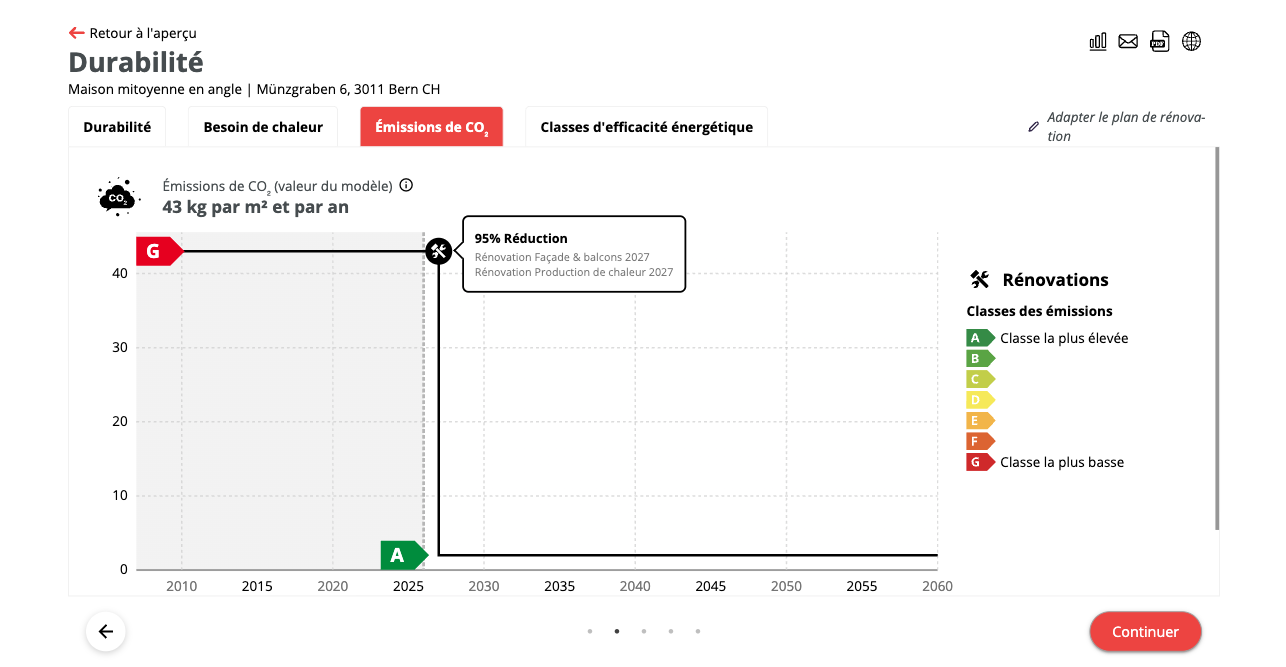The image size is (1286, 667).
Task: Open Classes d'efficacité énergétique tab
Action: coord(646,127)
